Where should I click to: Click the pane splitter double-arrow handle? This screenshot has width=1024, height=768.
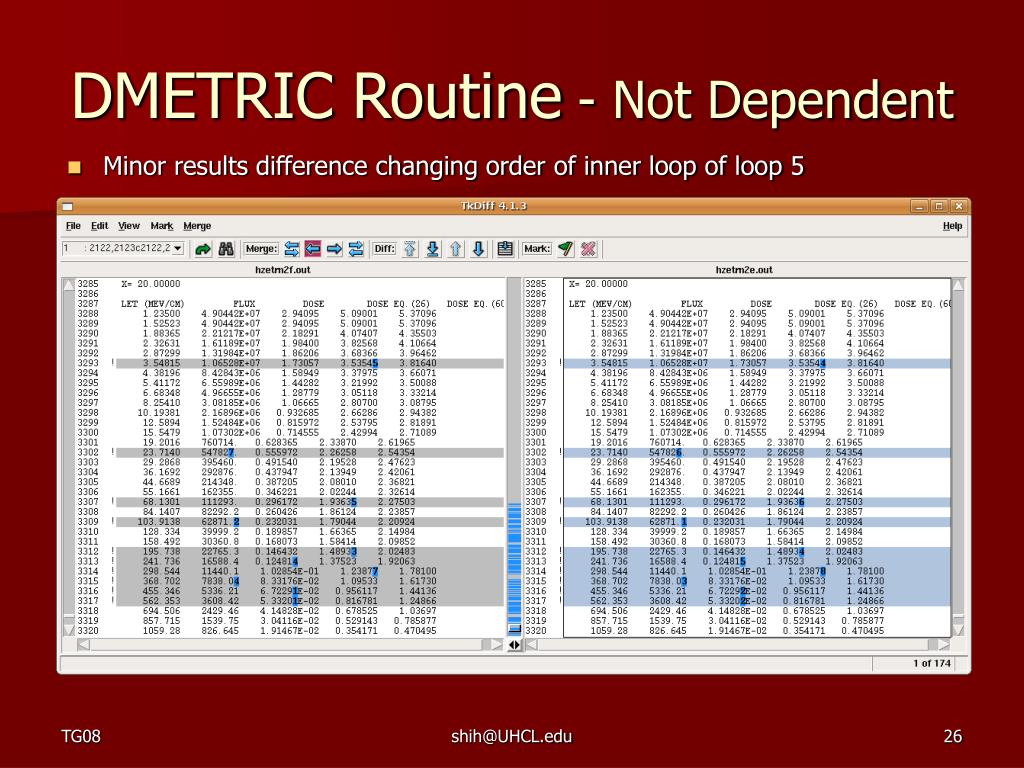[515, 645]
